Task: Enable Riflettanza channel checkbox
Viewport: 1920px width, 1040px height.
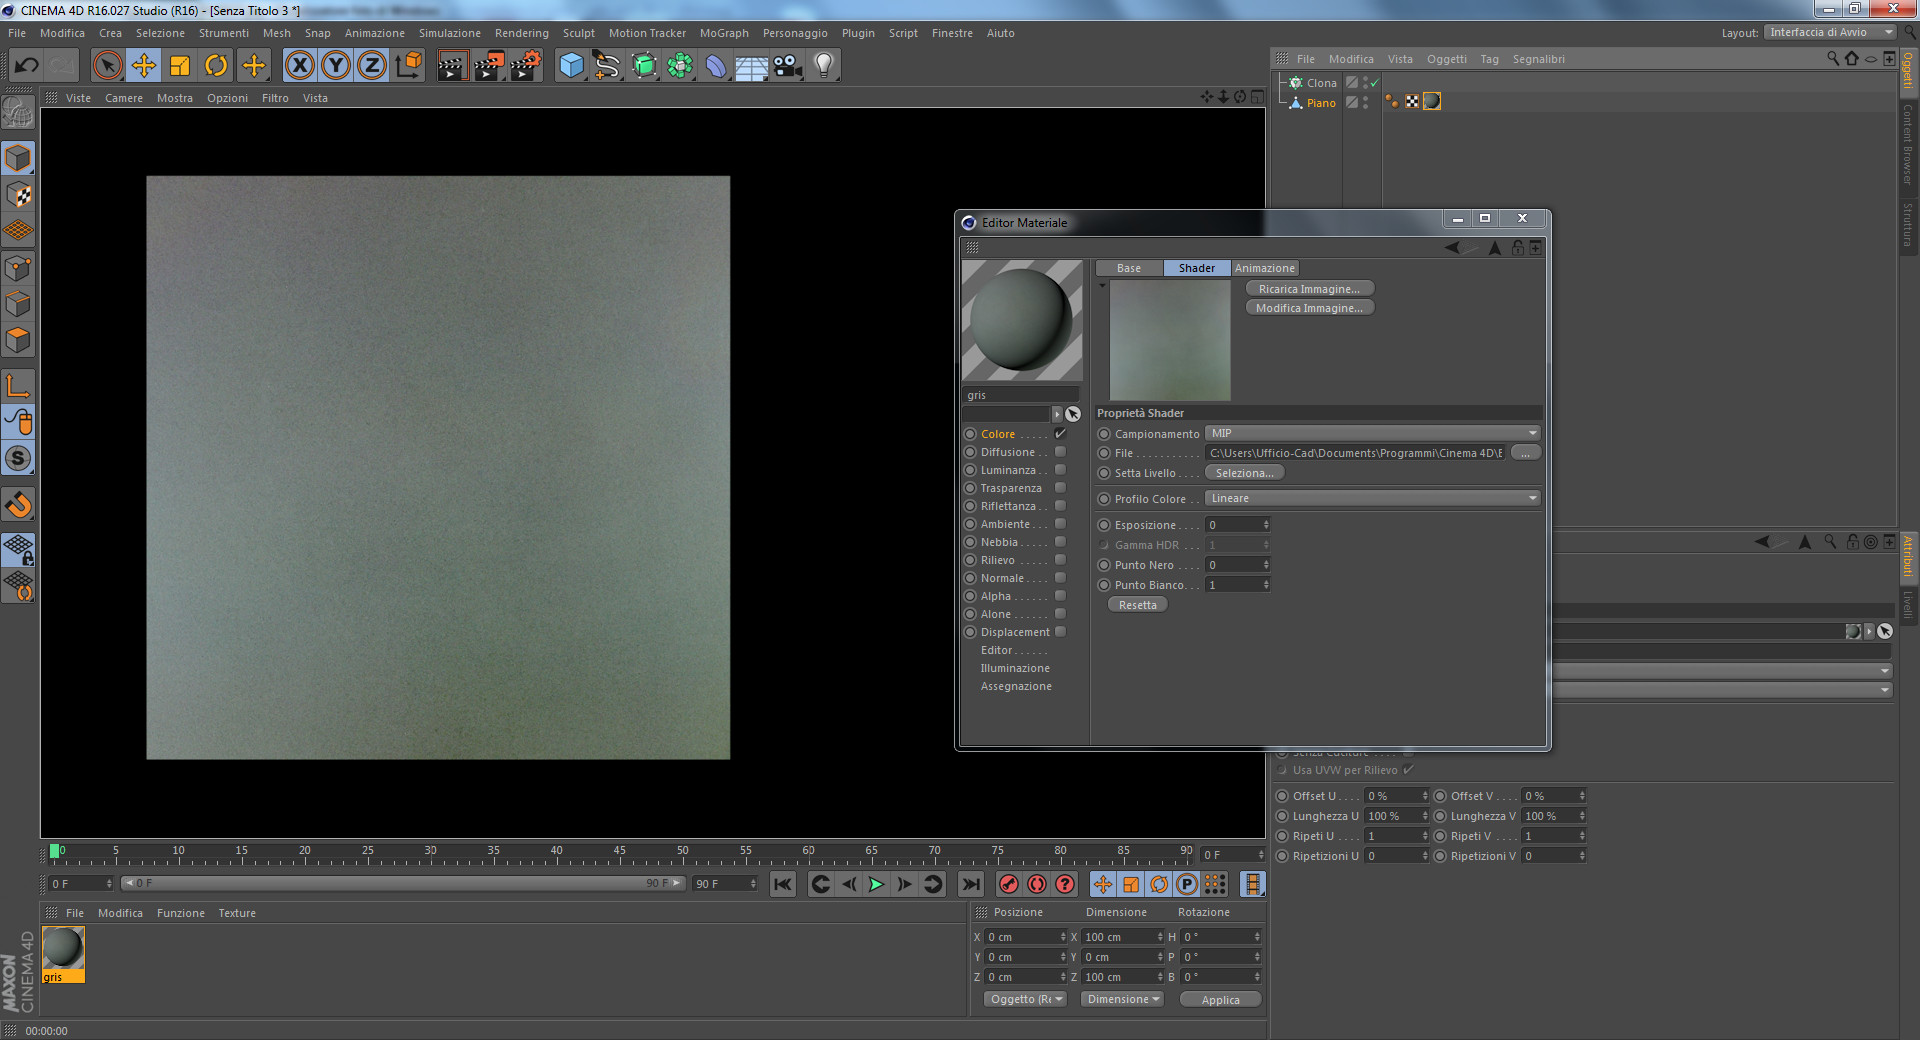Action: tap(1060, 506)
